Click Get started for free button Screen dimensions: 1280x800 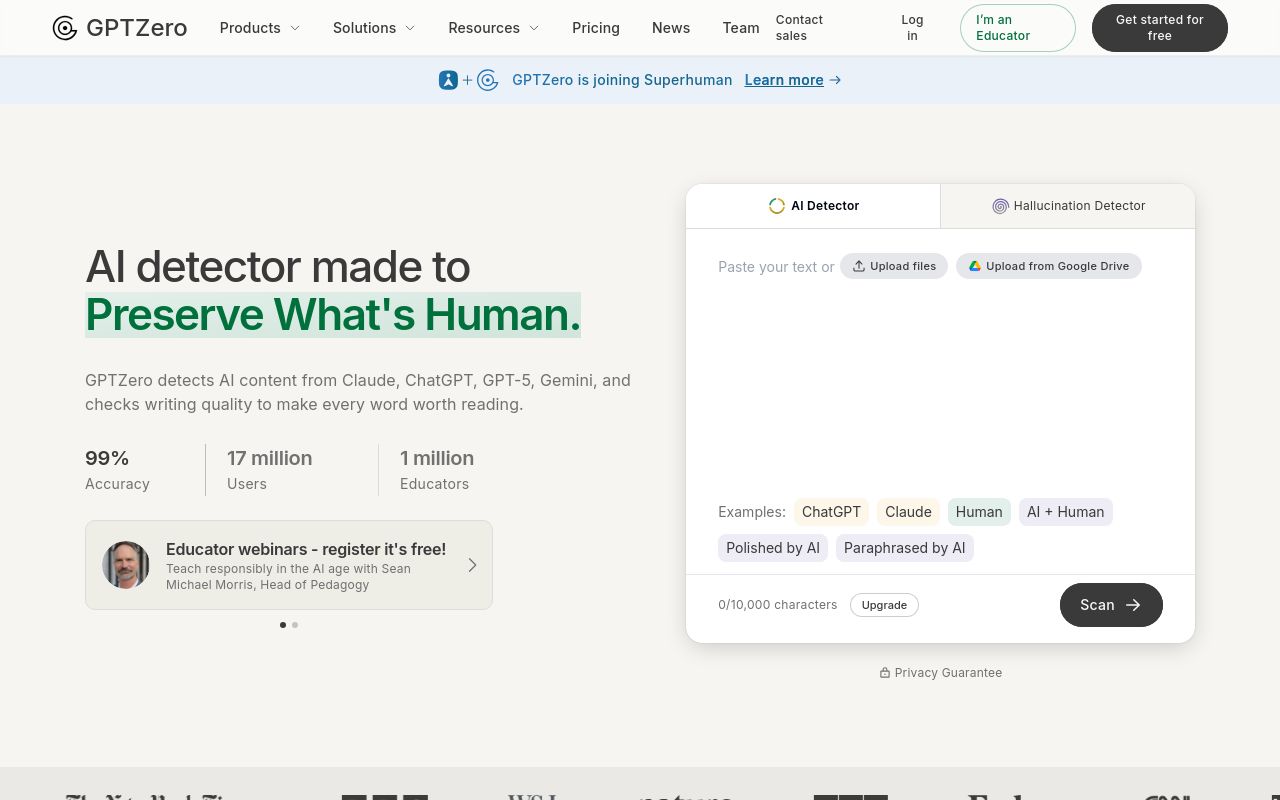[x=1160, y=28]
